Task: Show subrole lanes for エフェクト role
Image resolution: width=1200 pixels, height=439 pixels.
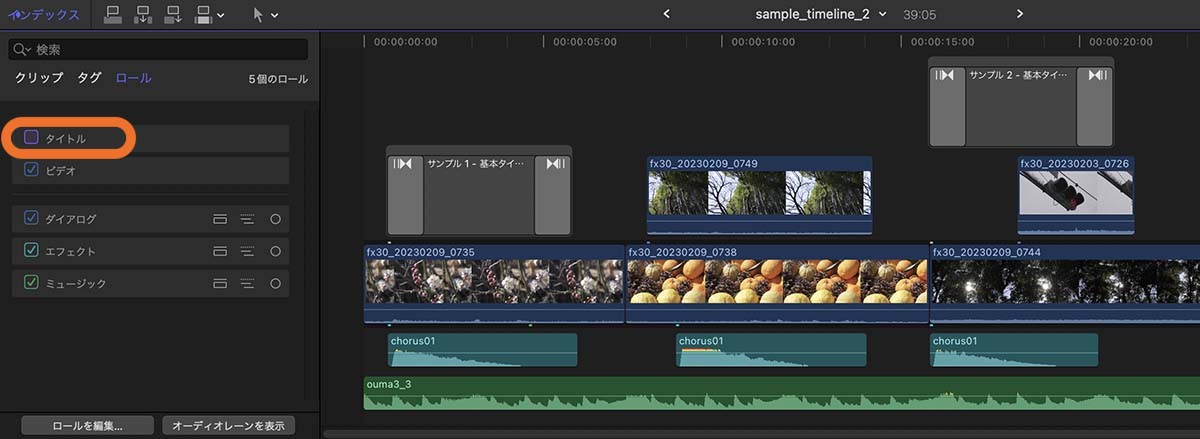Action: click(x=248, y=251)
